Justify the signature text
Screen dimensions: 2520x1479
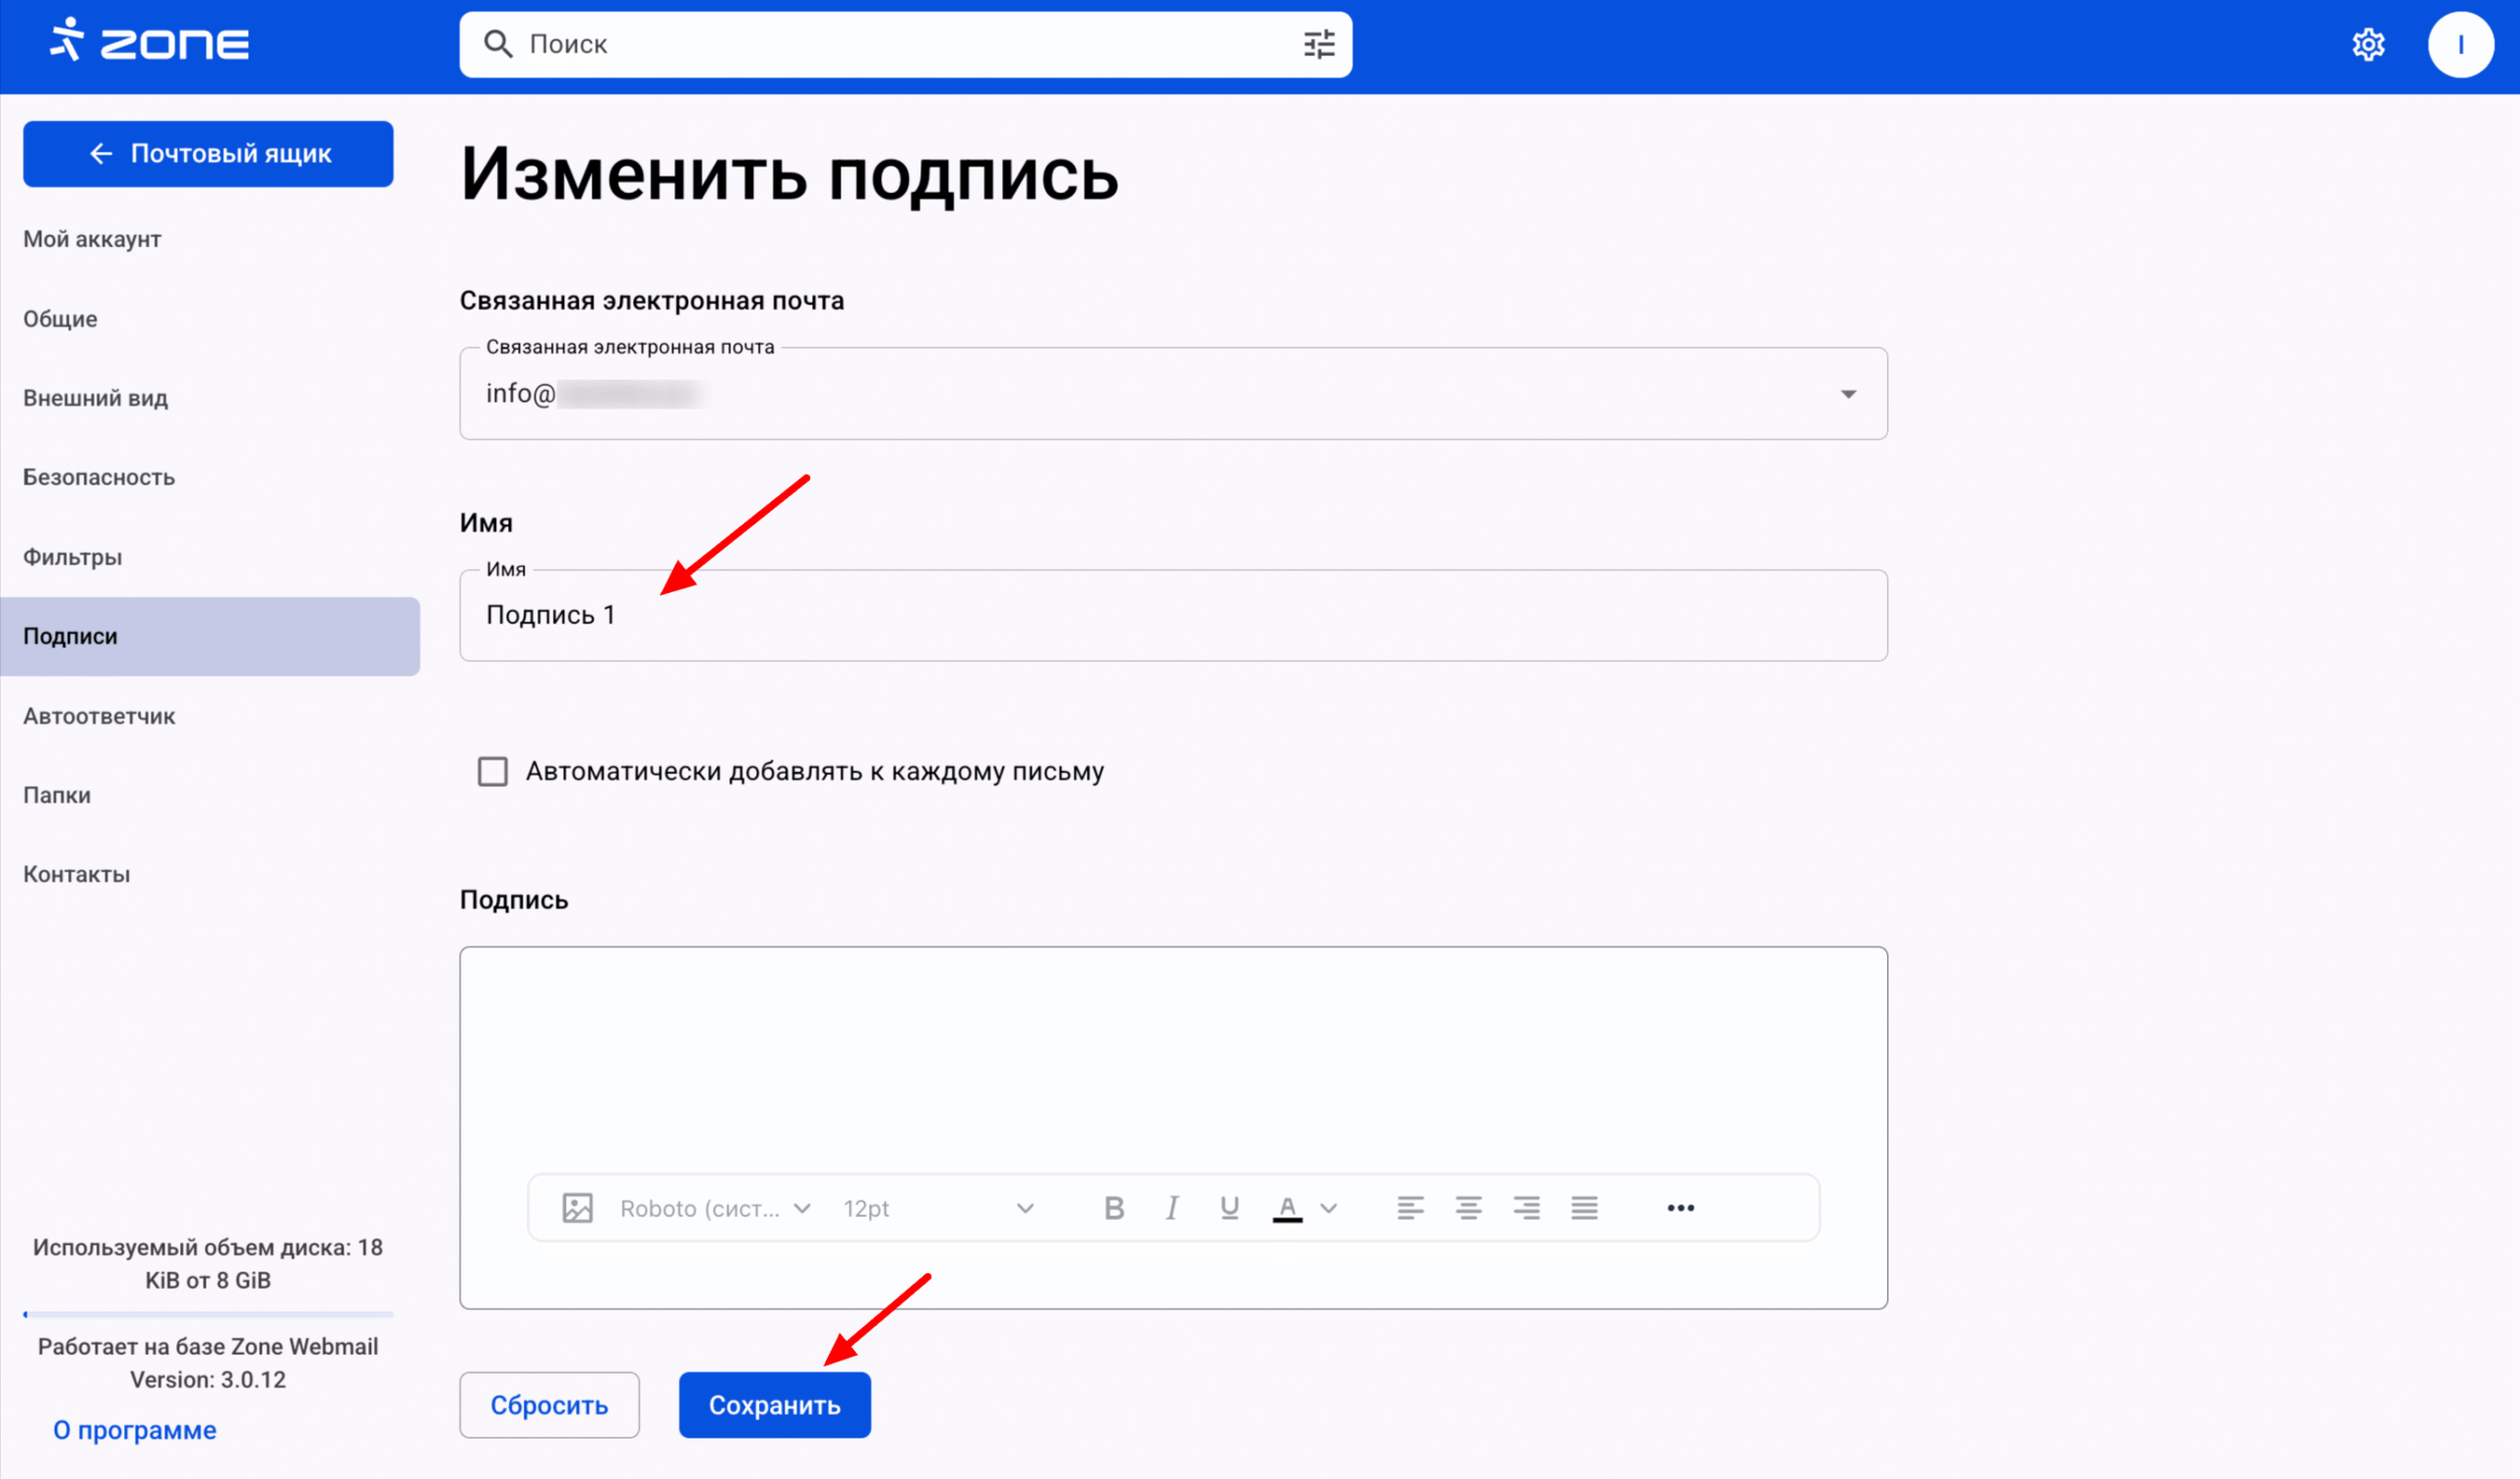[x=1584, y=1208]
